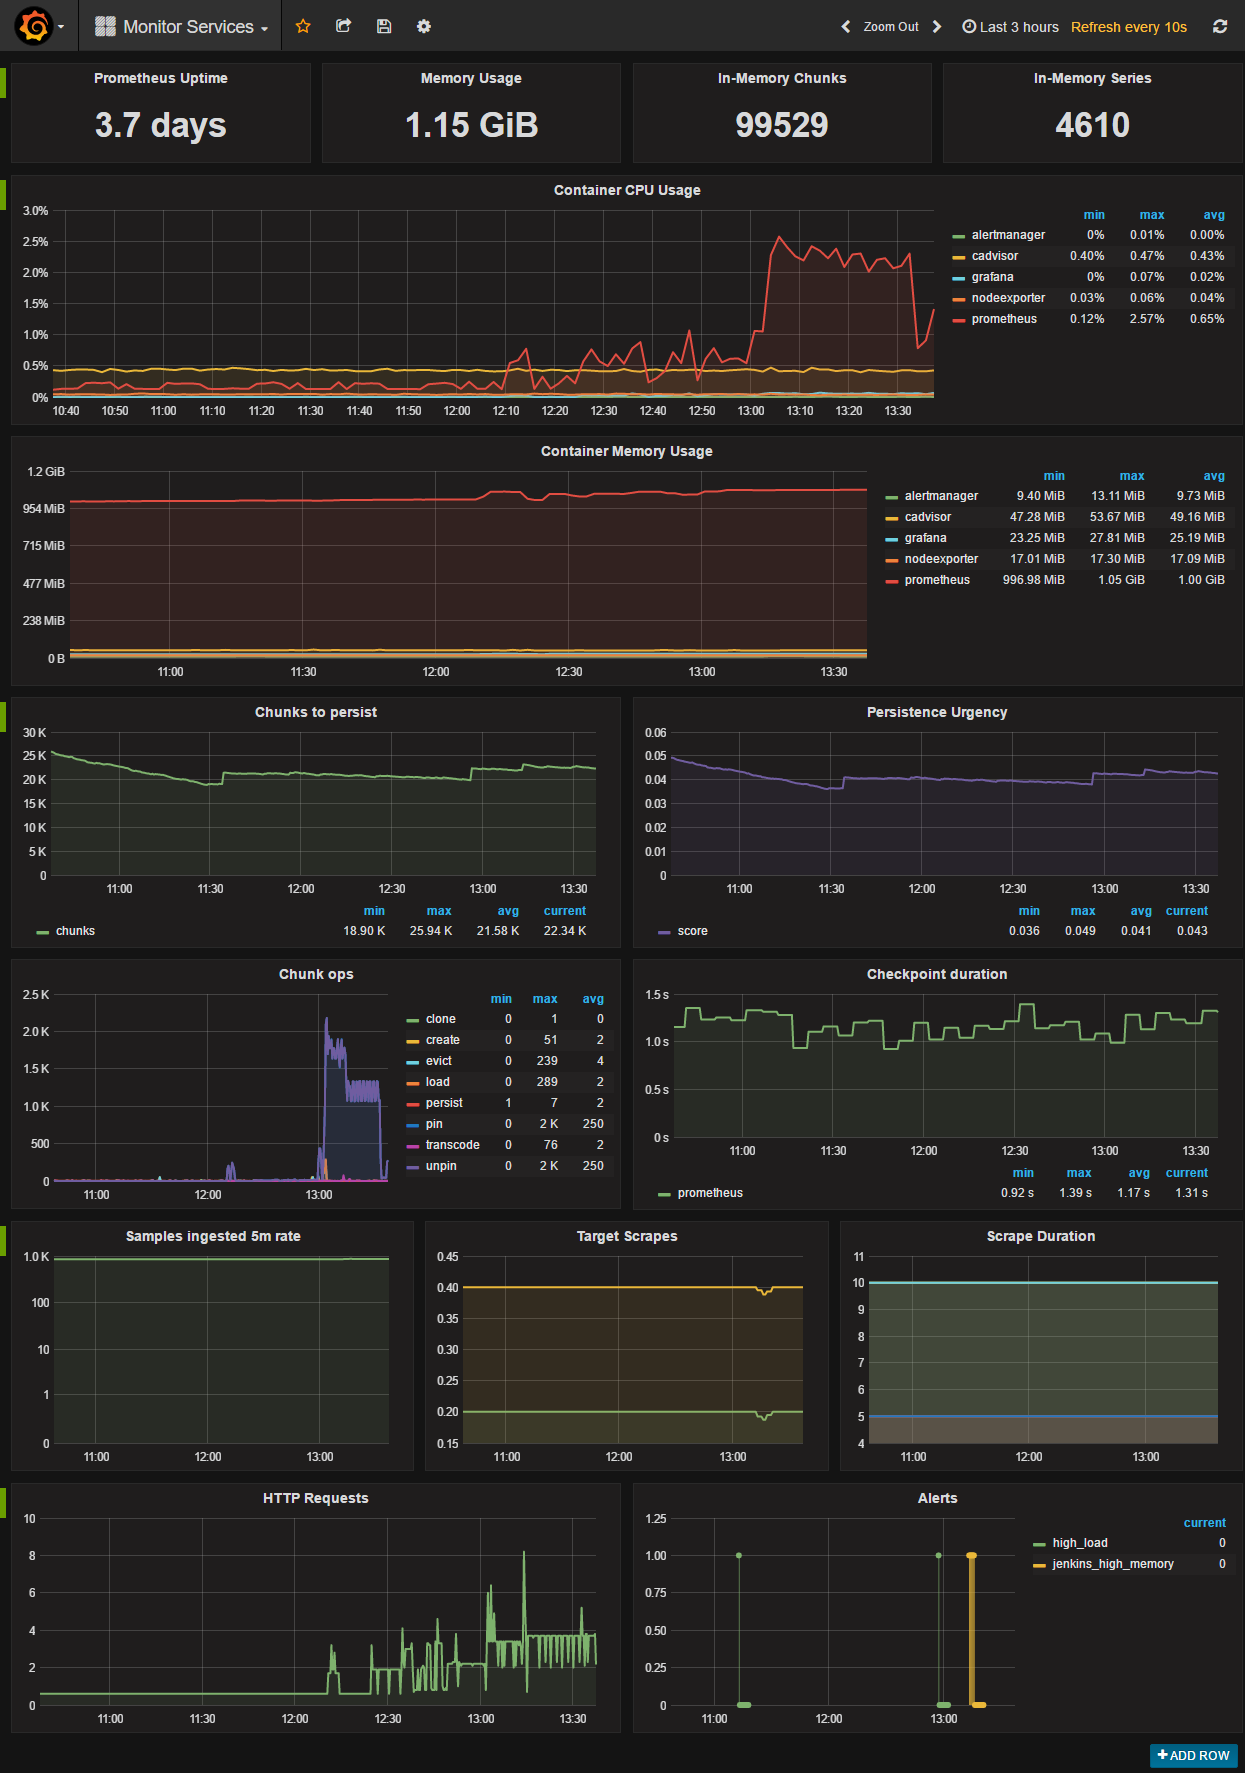Screen dimensions: 1245x1773
Task: Open Chunk ops panel title menu
Action: click(316, 974)
